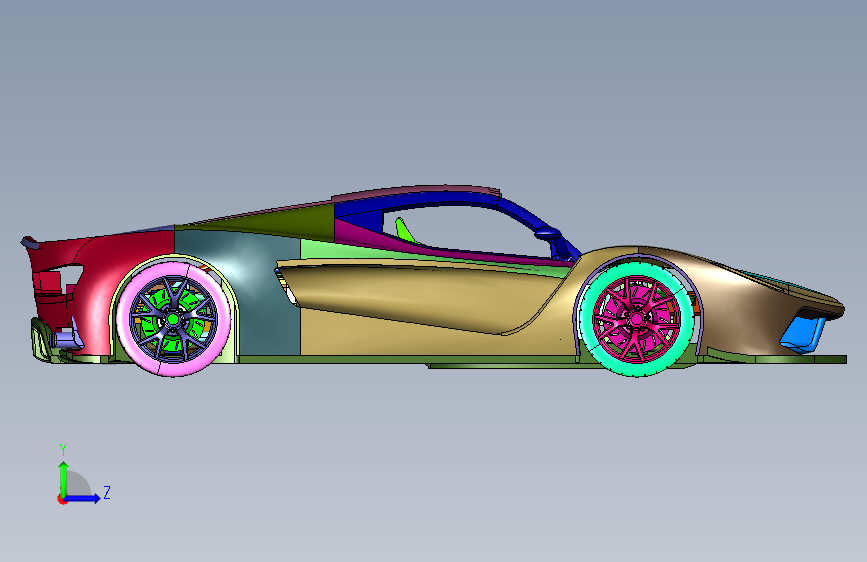The height and width of the screenshot is (562, 867).
Task: Click the green Y axis arrow of the triad
Action: 64,479
